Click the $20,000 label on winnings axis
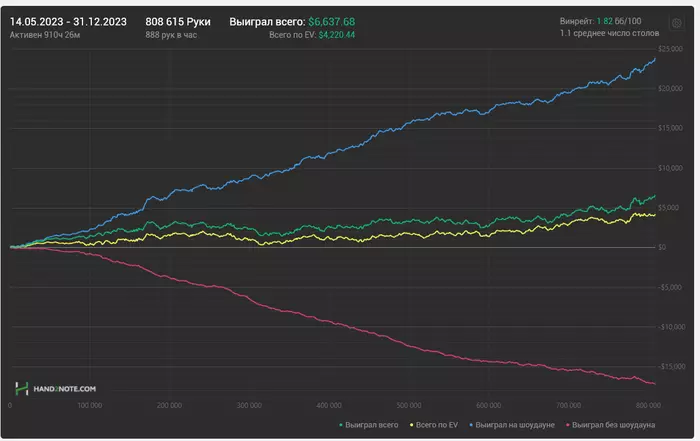This screenshot has height=441, width=700. 671,88
